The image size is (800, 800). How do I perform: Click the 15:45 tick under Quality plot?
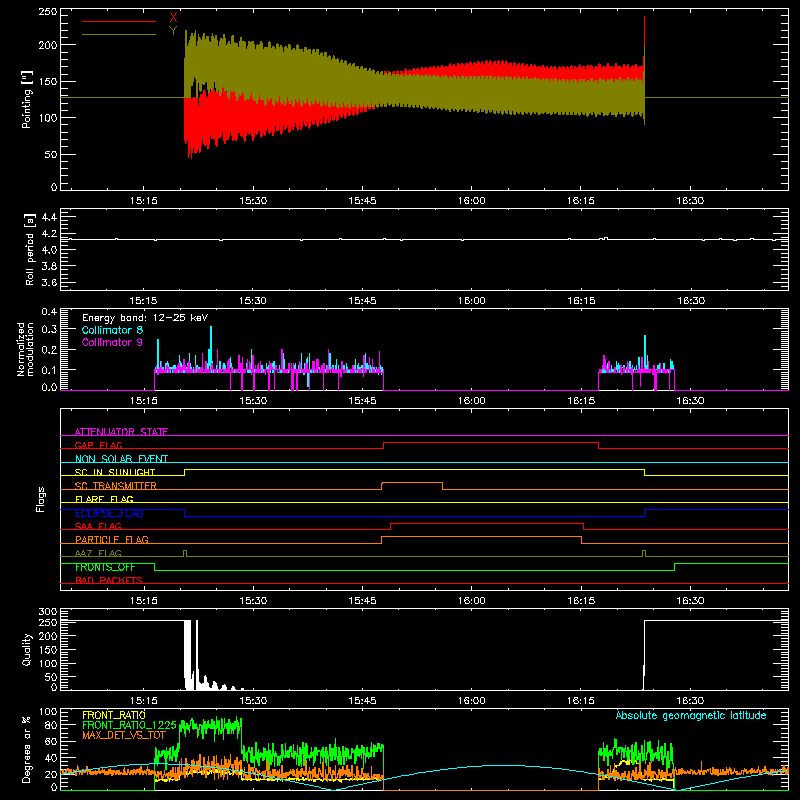tap(362, 701)
